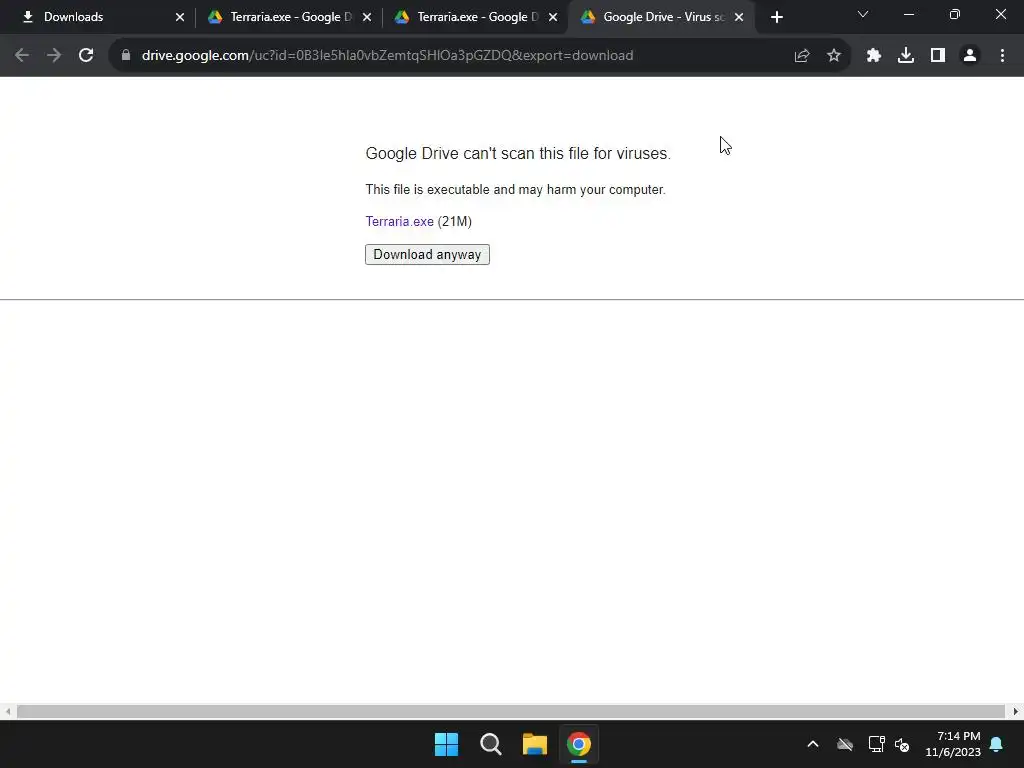1024x768 pixels.
Task: Click the scrollbar left arrow
Action: 8,711
